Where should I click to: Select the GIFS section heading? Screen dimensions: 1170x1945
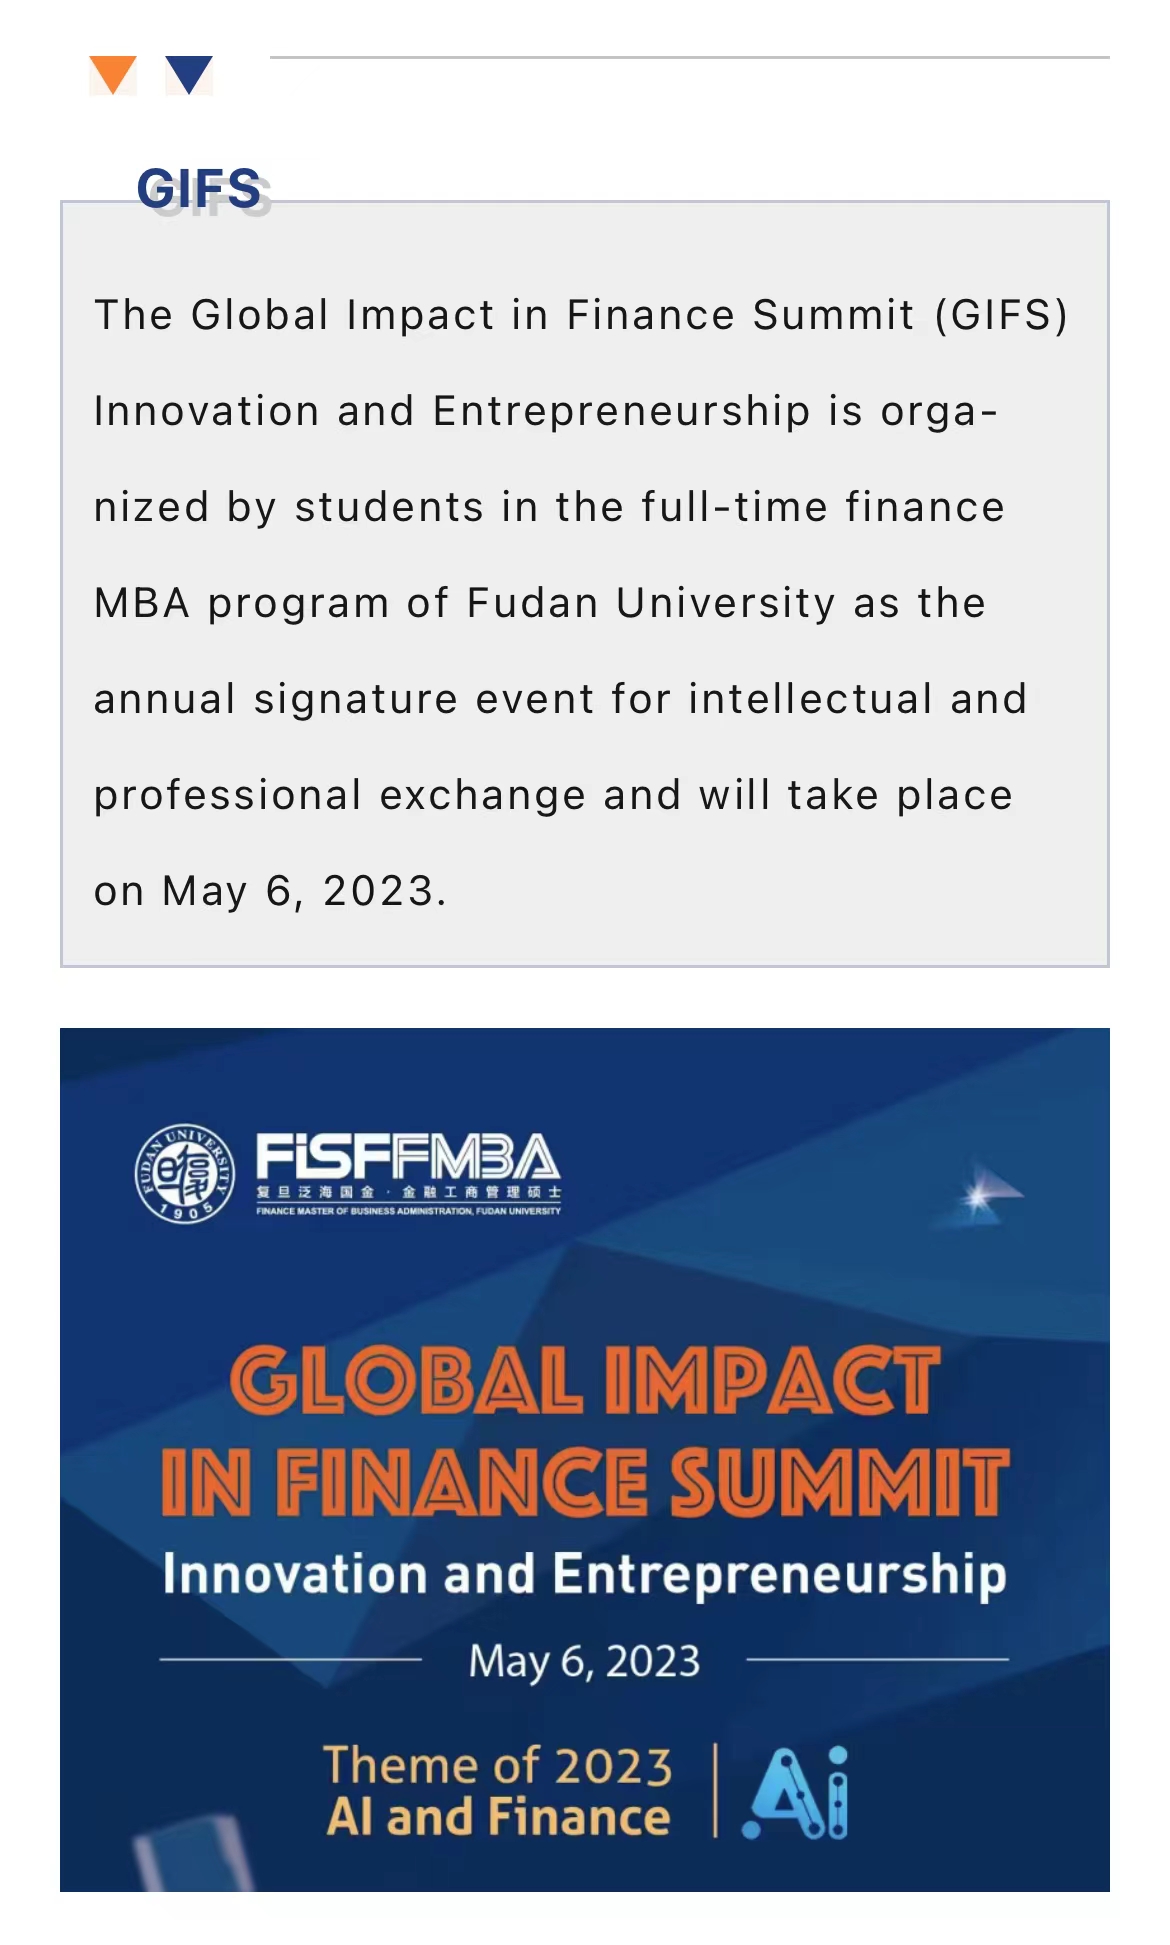pos(199,188)
